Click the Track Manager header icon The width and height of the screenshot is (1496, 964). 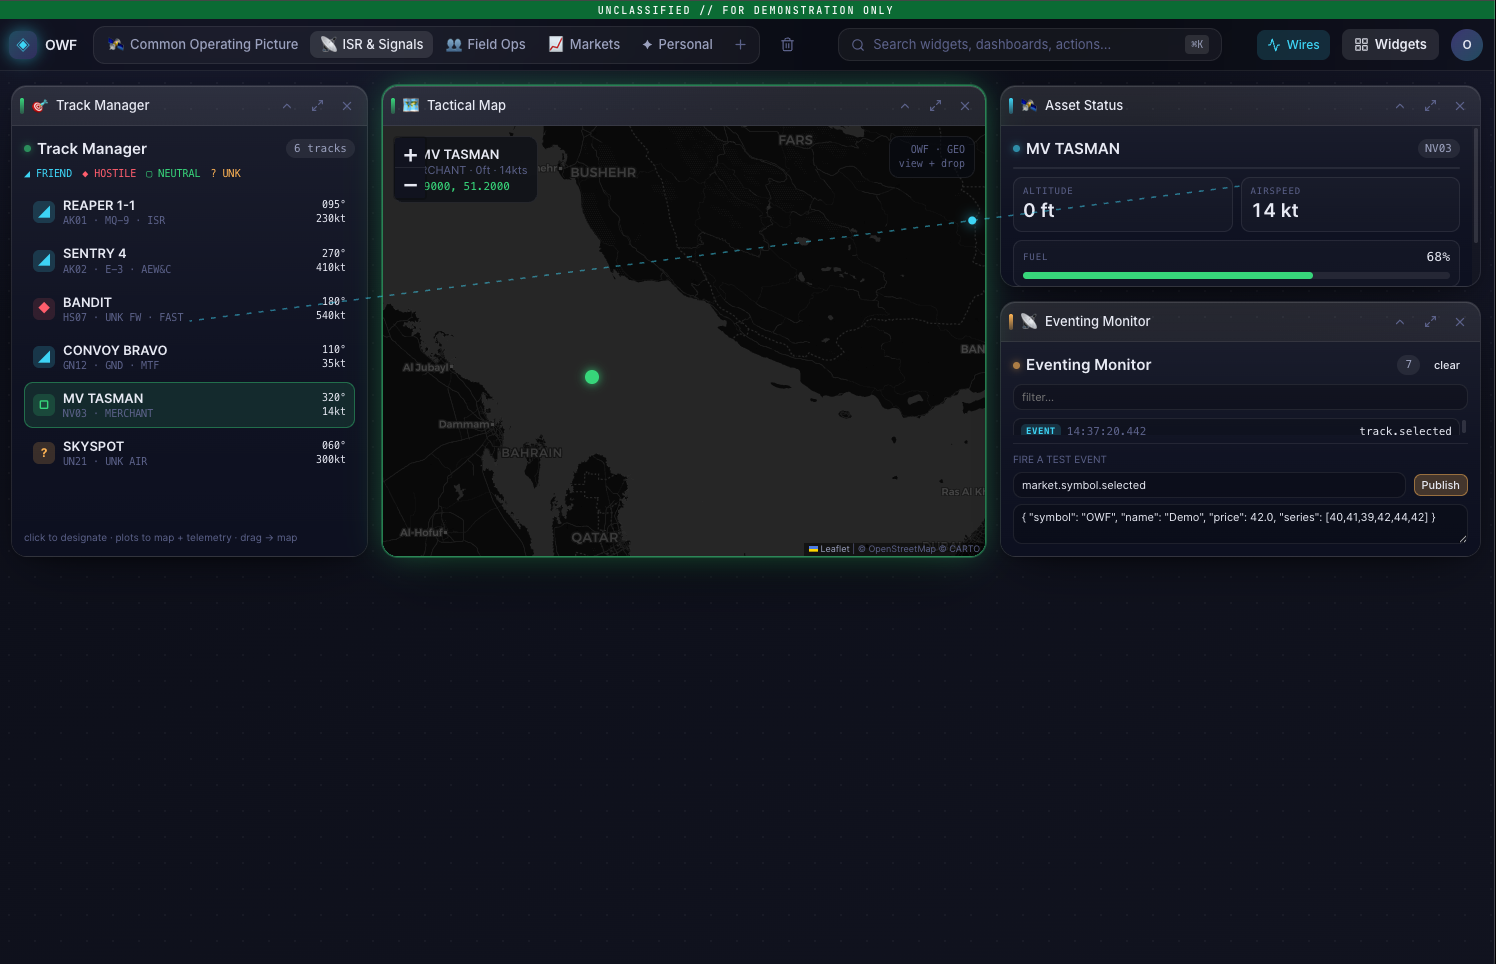click(40, 105)
